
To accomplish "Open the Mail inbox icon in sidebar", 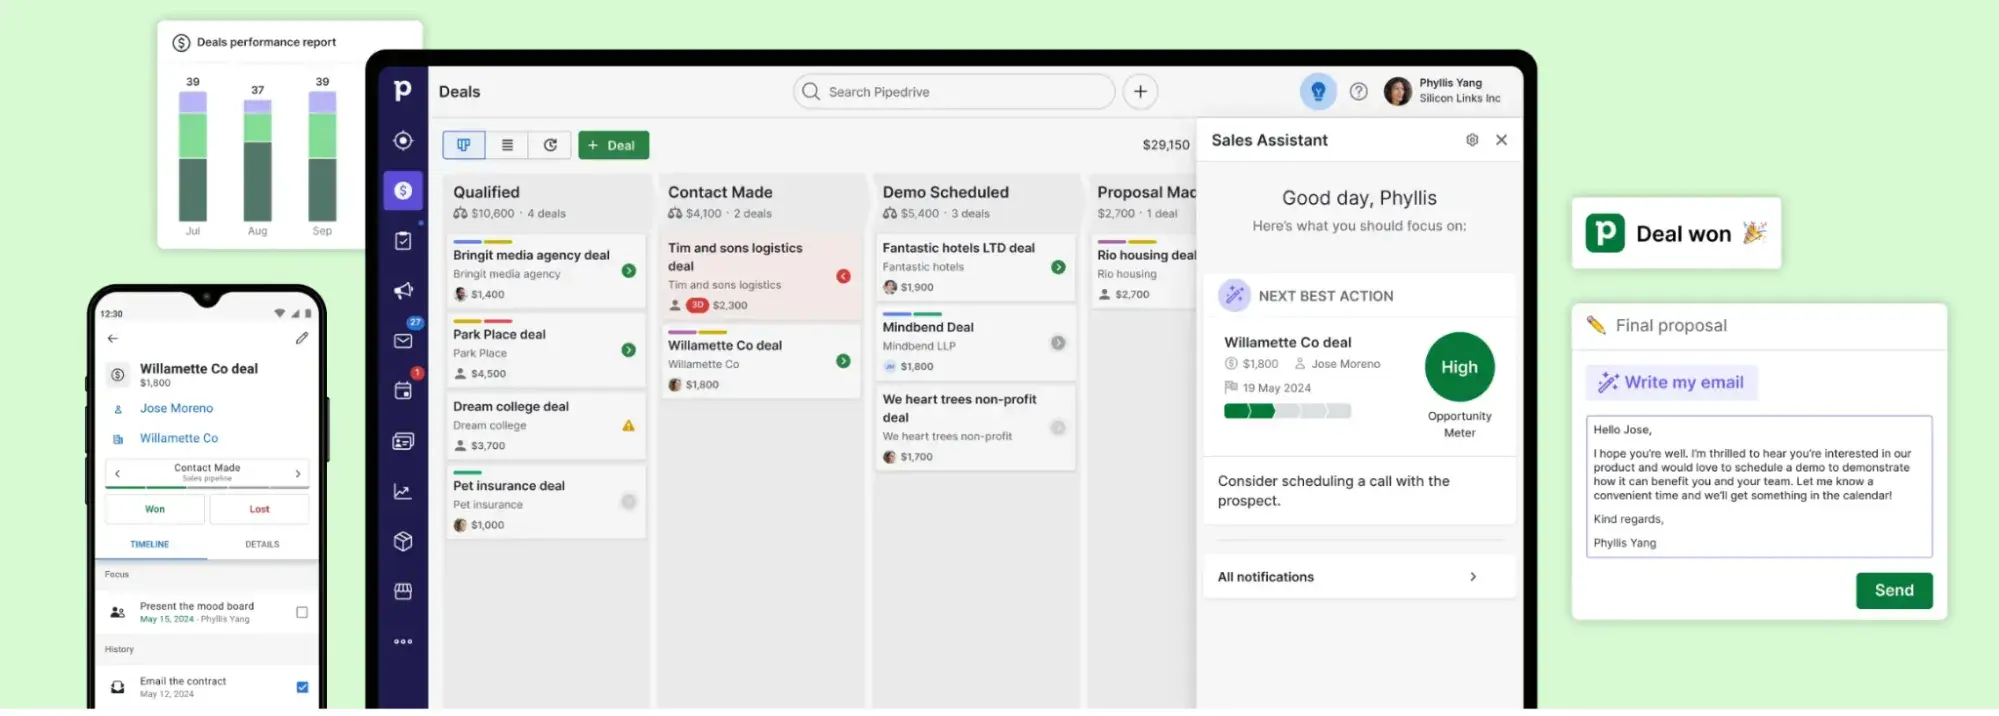I will 403,341.
